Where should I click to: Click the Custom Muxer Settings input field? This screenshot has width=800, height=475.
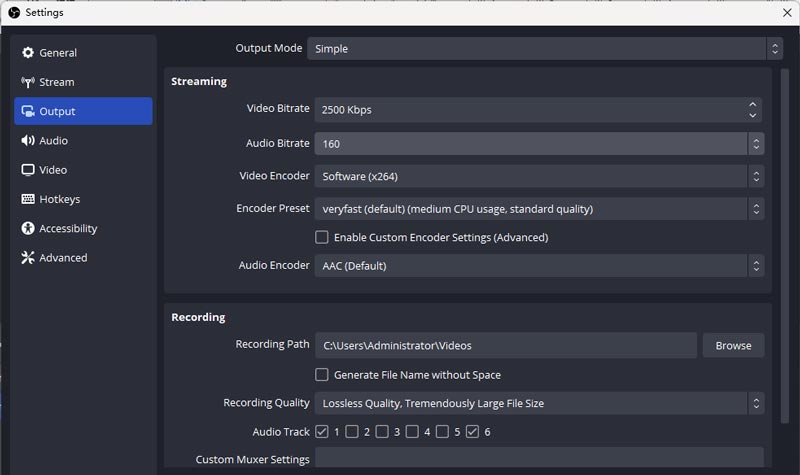538,459
